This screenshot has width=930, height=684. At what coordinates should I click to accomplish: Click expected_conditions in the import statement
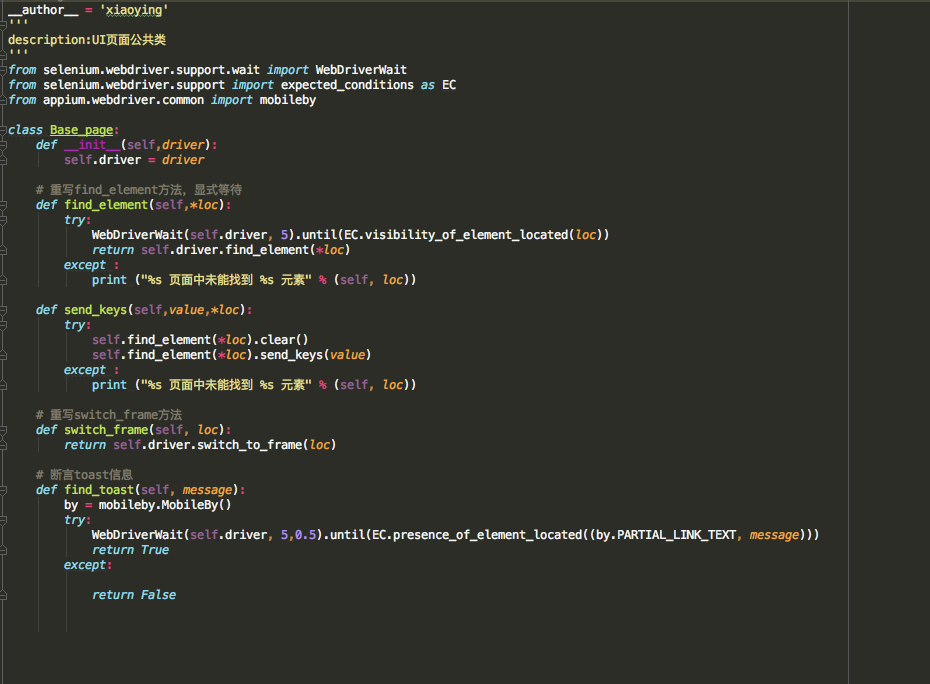pos(347,85)
